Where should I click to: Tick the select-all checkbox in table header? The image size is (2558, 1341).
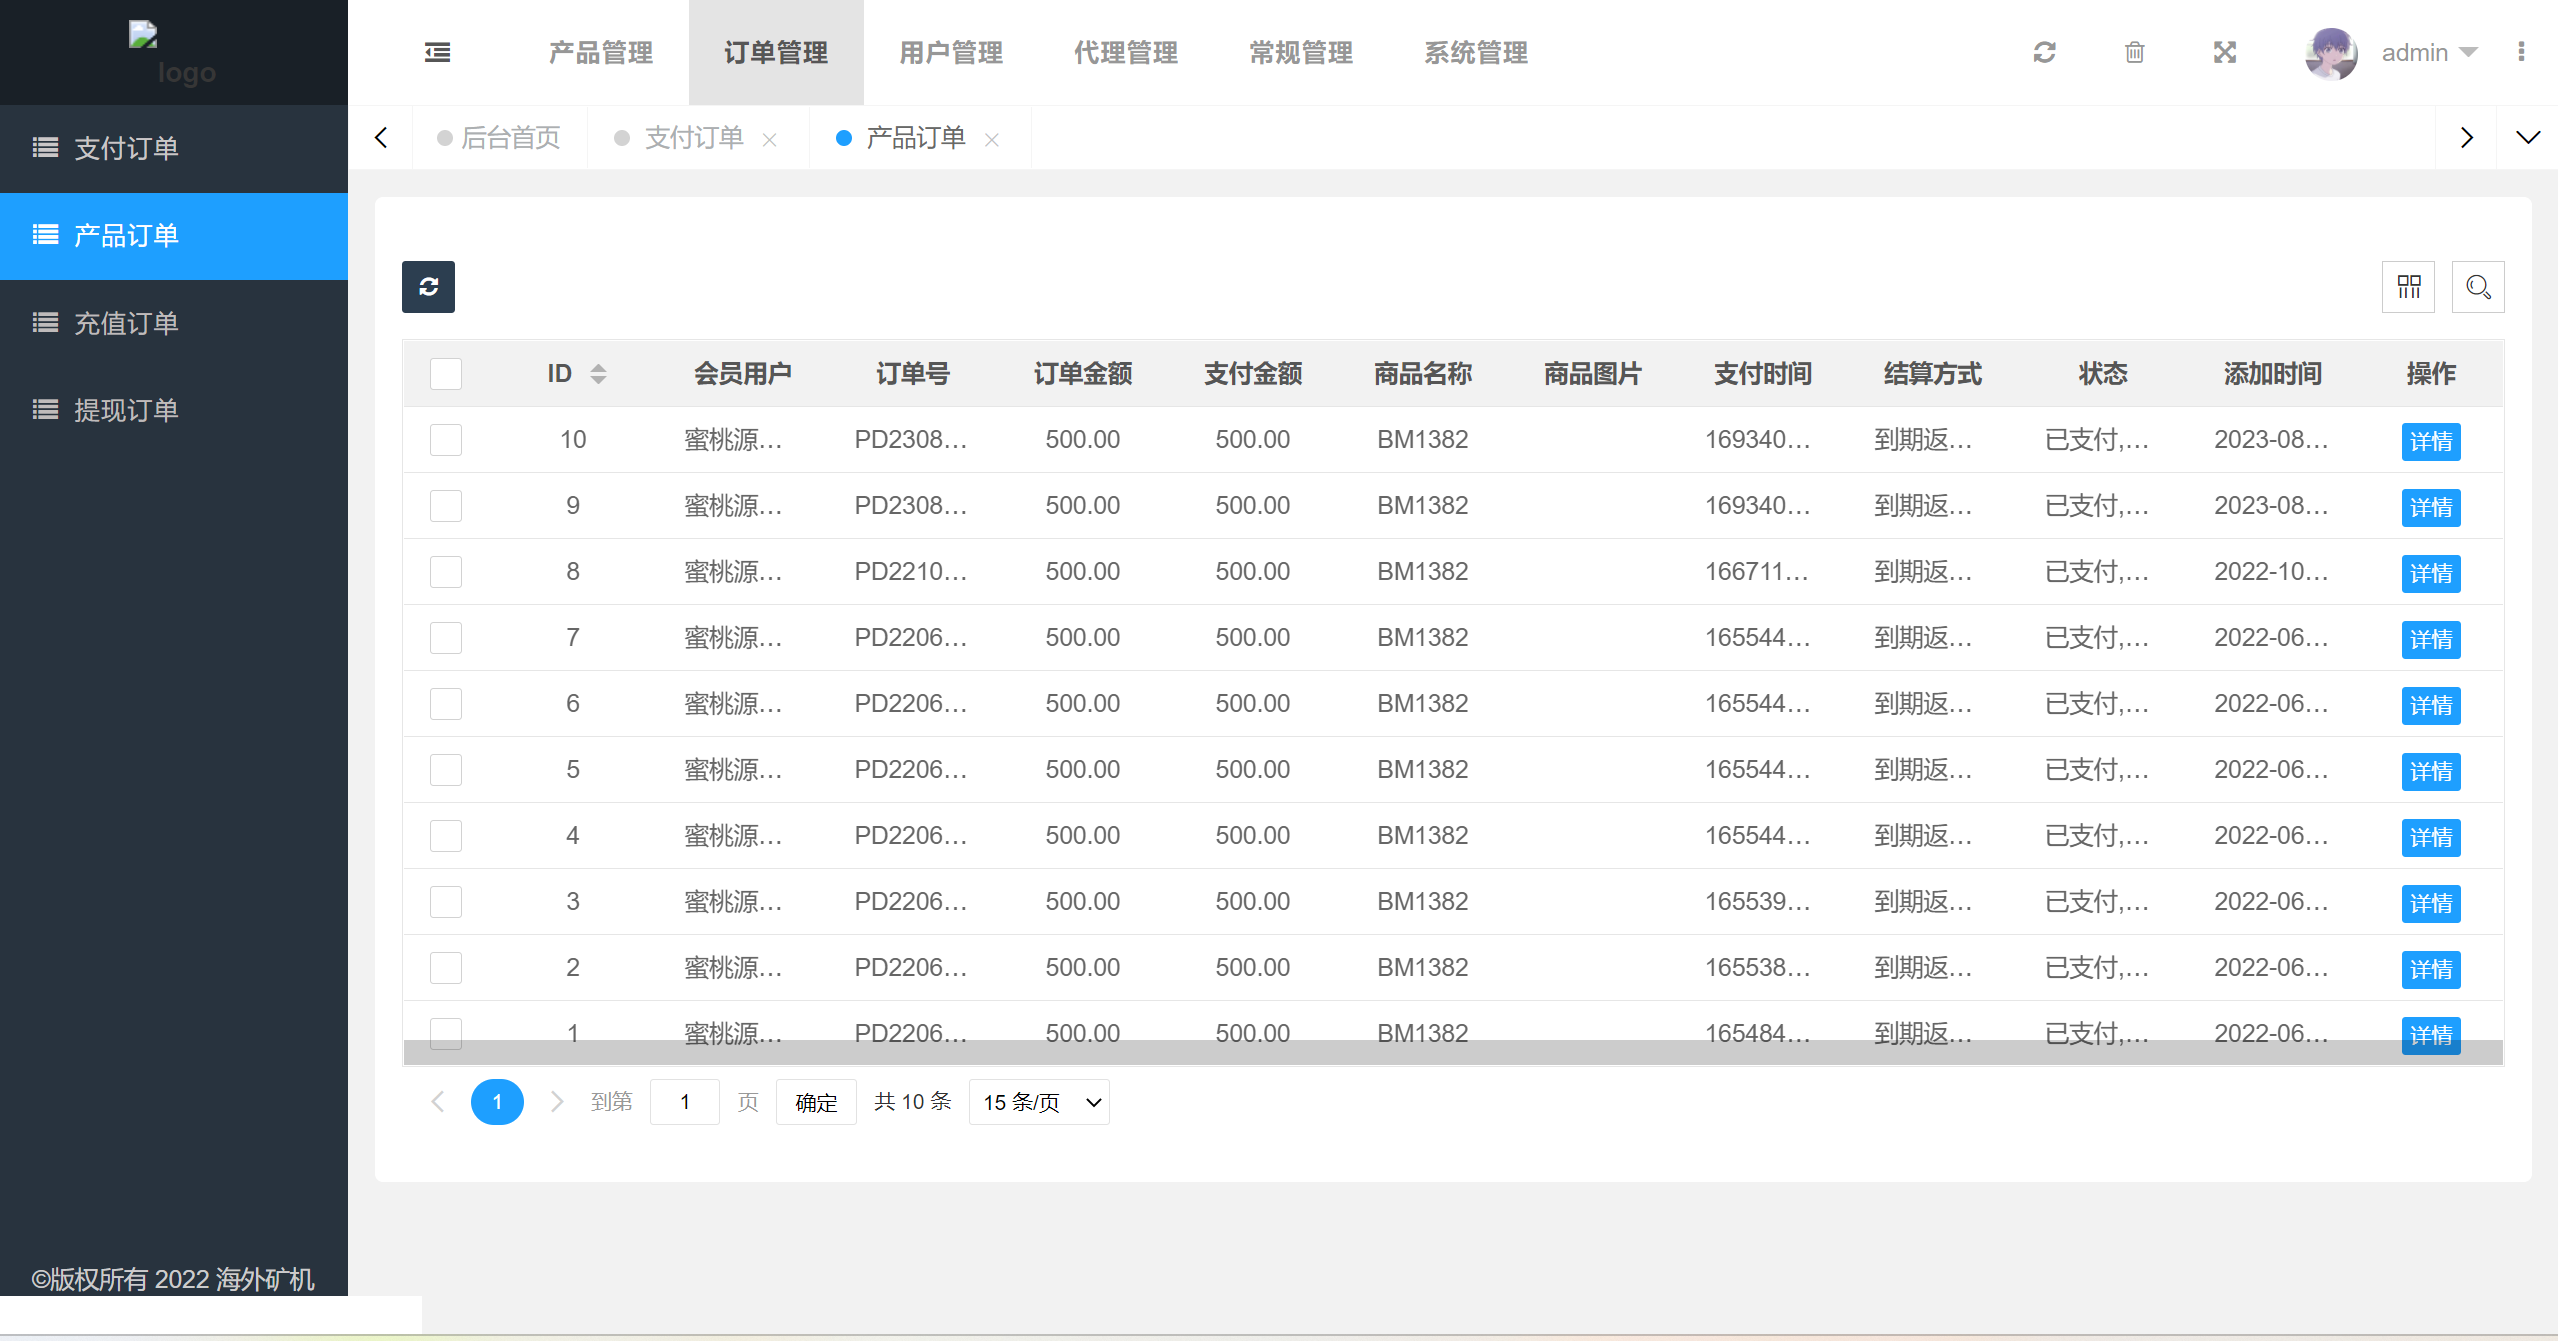[x=446, y=374]
